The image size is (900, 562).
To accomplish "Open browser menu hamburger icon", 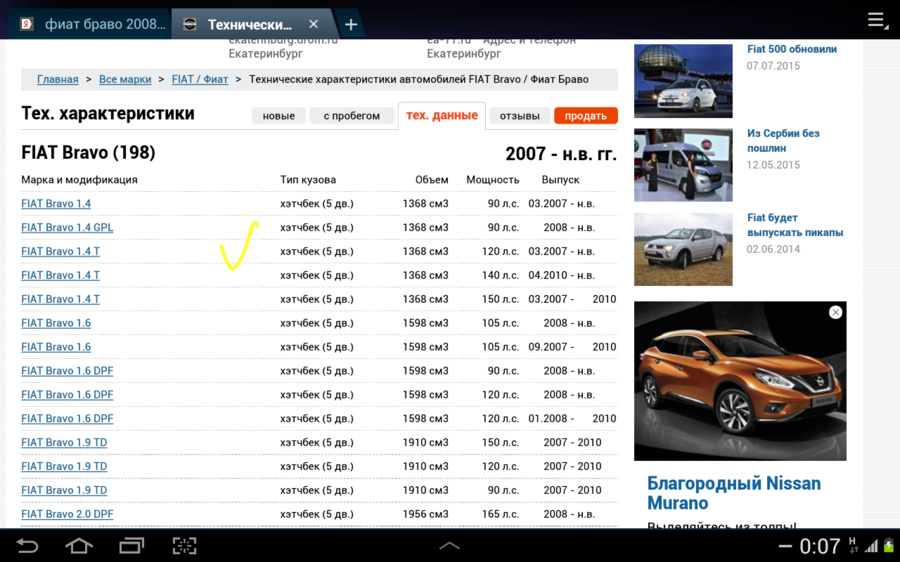I will point(876,20).
